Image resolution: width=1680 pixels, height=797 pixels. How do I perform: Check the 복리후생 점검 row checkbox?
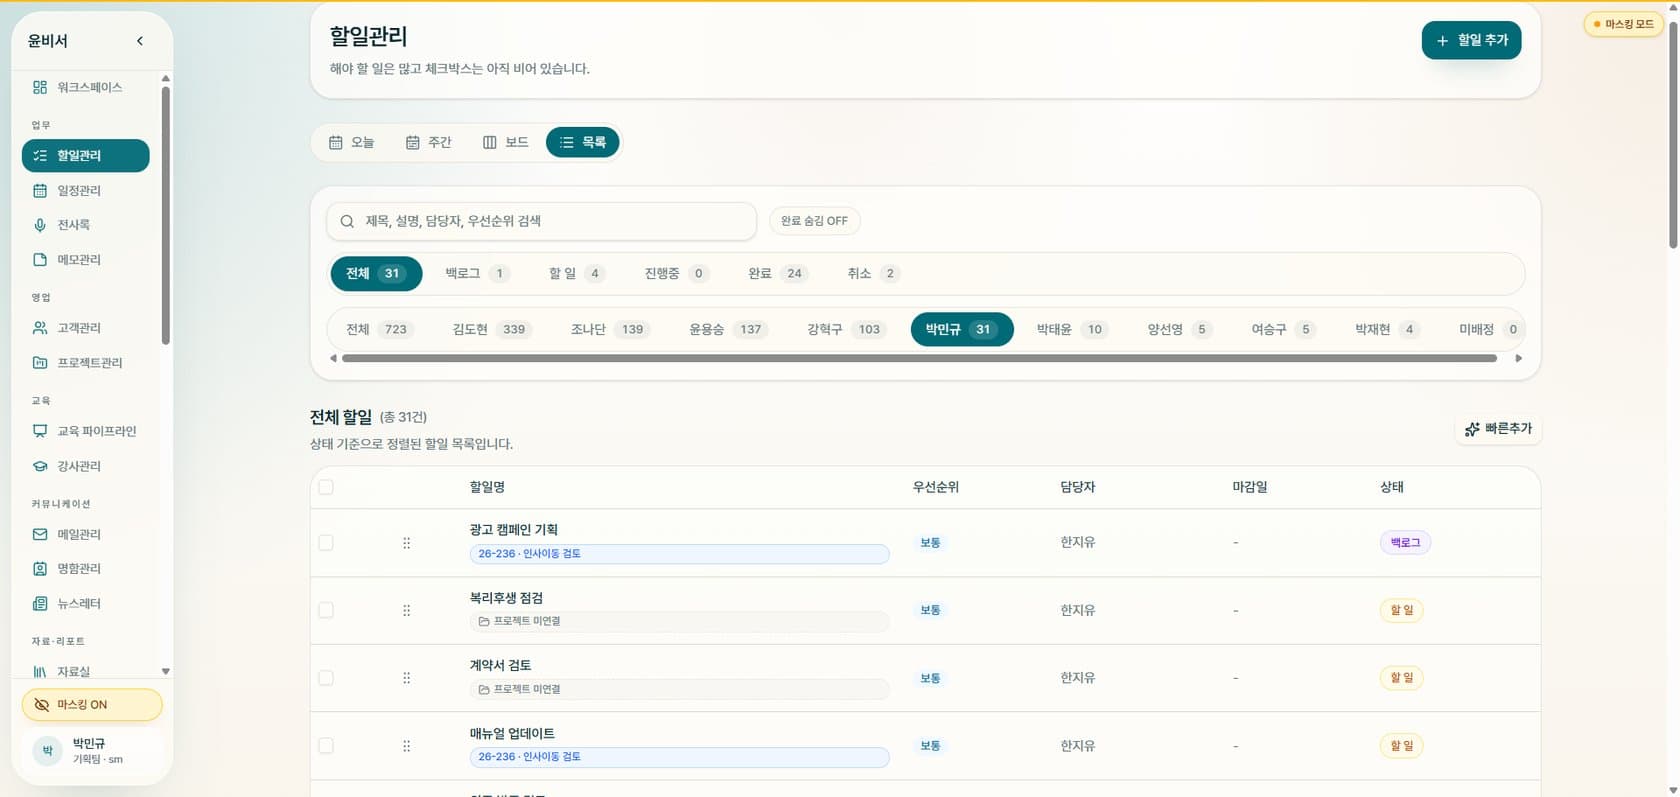click(326, 610)
